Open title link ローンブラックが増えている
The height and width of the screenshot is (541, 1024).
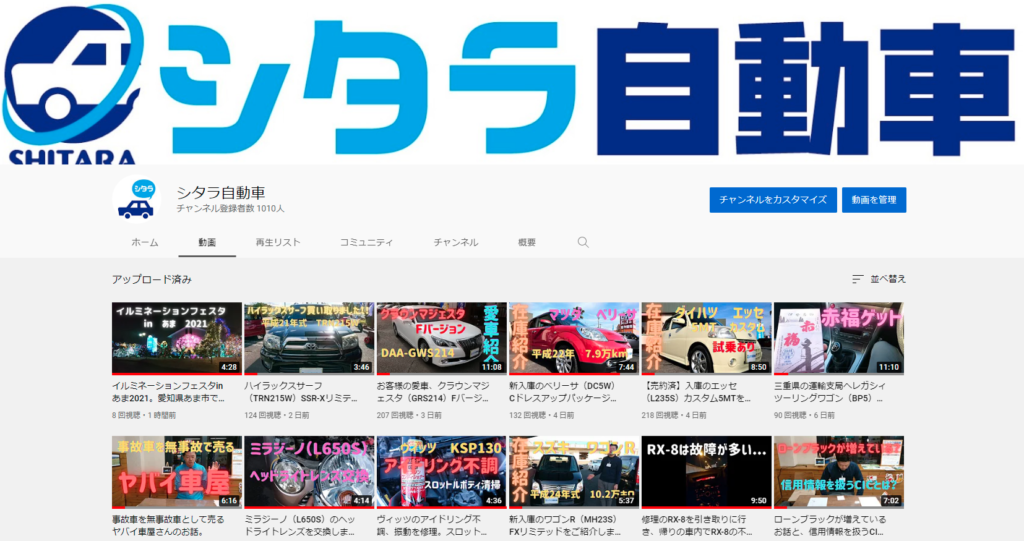(x=830, y=526)
